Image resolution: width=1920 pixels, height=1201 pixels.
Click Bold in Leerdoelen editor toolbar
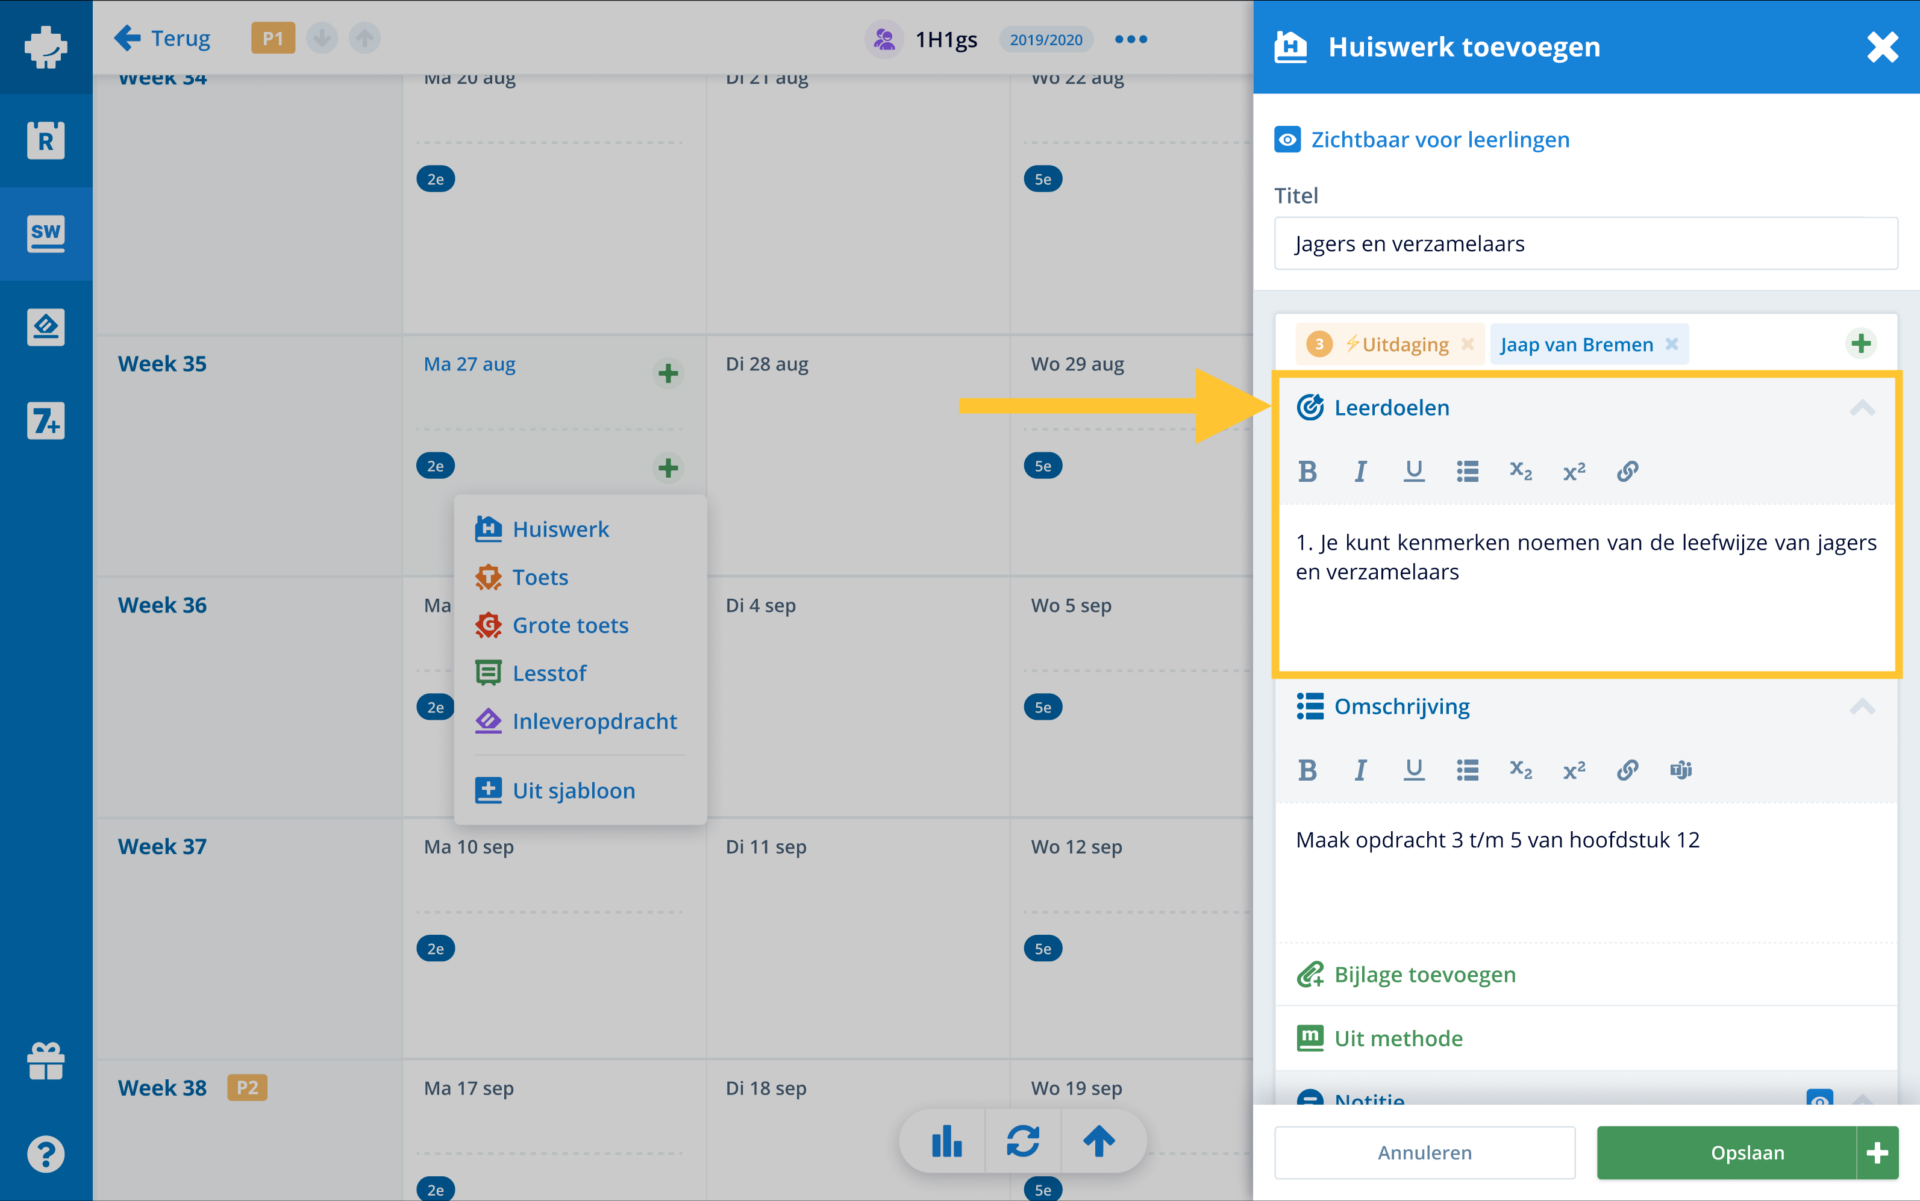click(x=1307, y=471)
